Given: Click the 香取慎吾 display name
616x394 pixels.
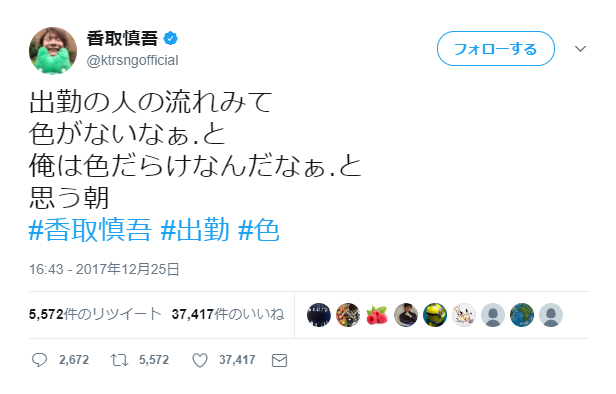Looking at the screenshot, I should (x=122, y=38).
